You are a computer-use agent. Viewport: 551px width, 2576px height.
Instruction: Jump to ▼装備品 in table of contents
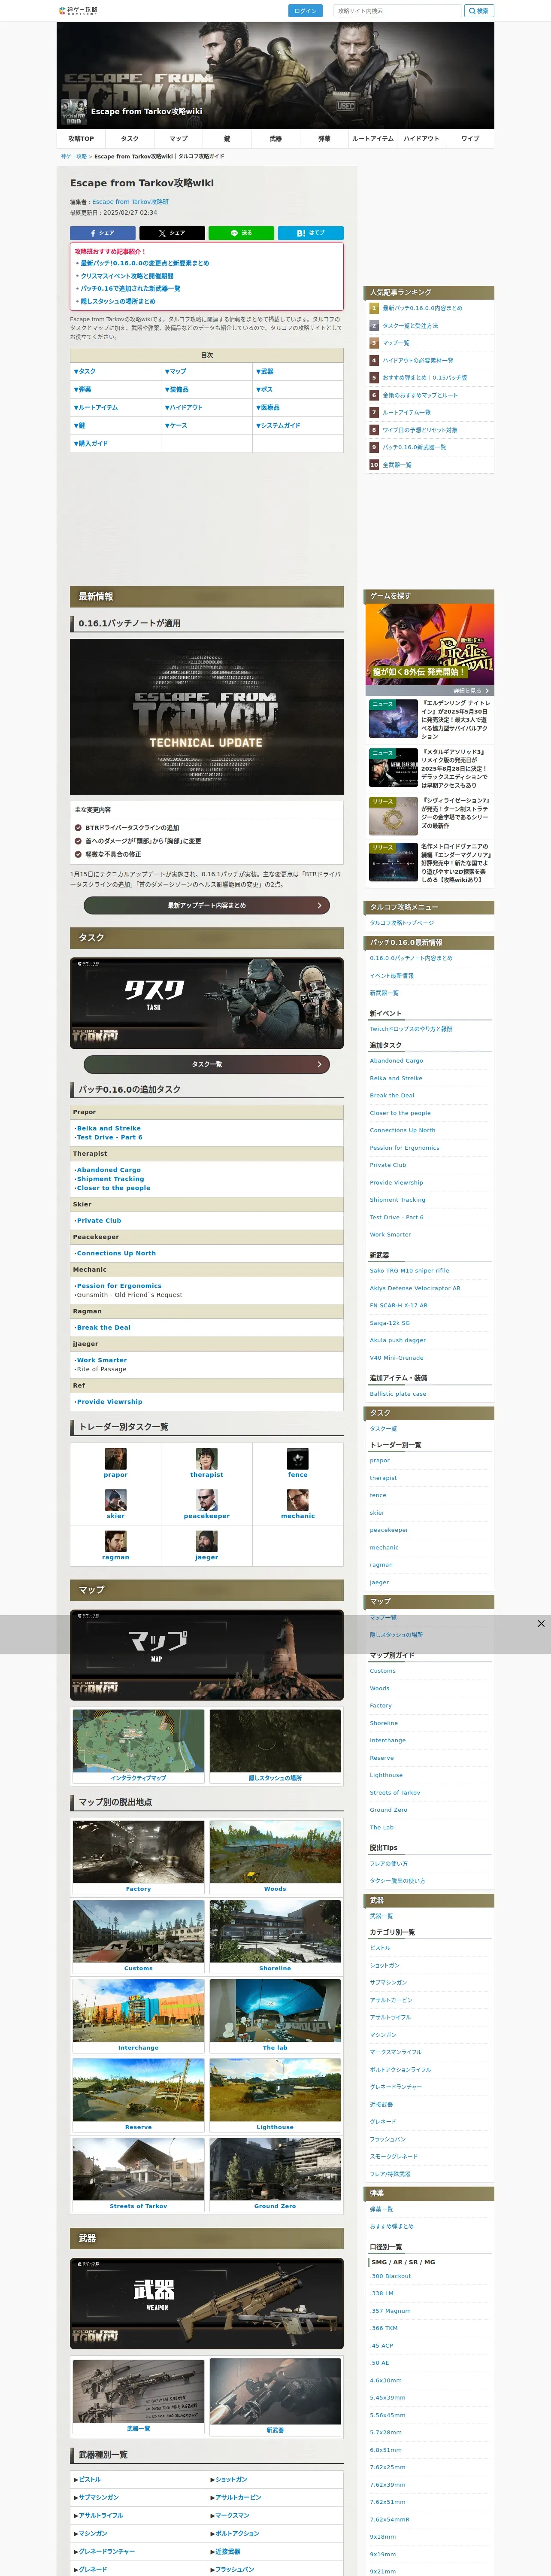pyautogui.click(x=177, y=389)
